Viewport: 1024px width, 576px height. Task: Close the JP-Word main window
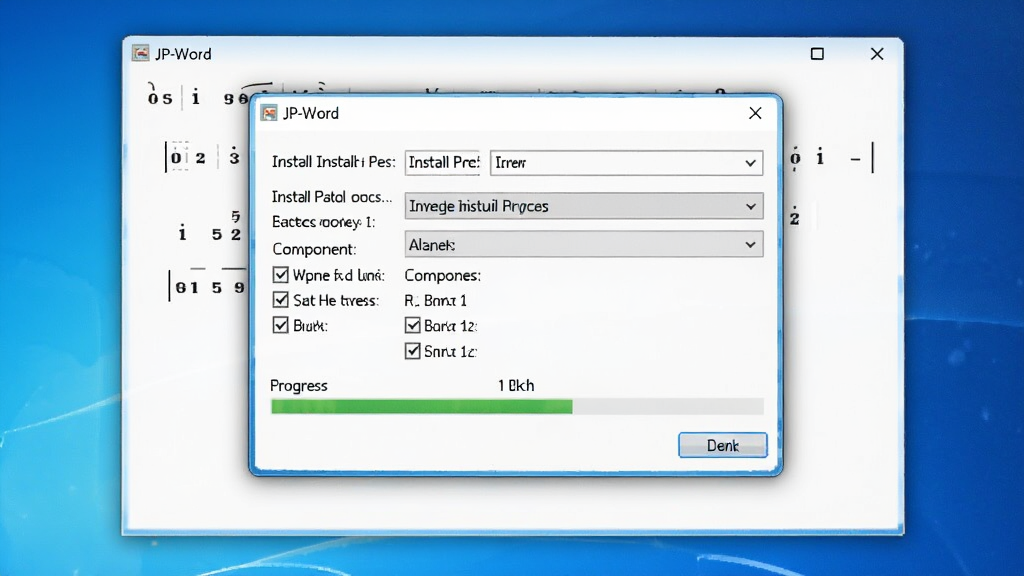click(x=877, y=54)
